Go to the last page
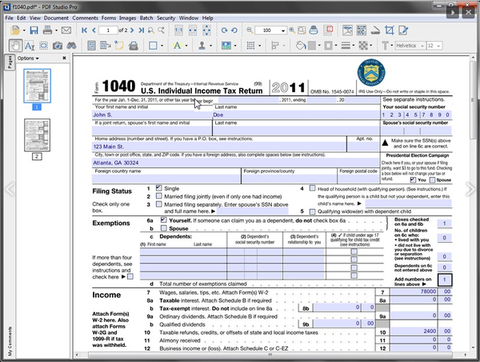Image resolution: width=480 pixels, height=362 pixels. click(x=141, y=30)
